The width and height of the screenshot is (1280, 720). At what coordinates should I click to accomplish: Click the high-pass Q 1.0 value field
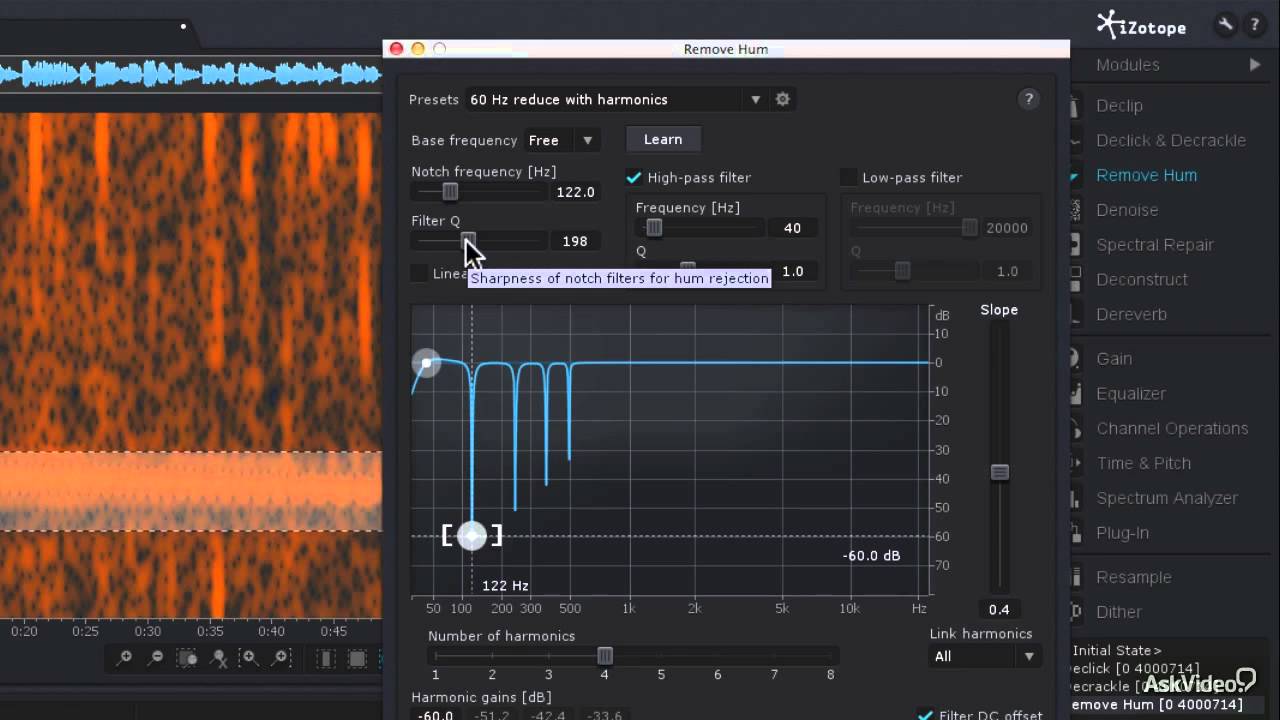(x=793, y=271)
